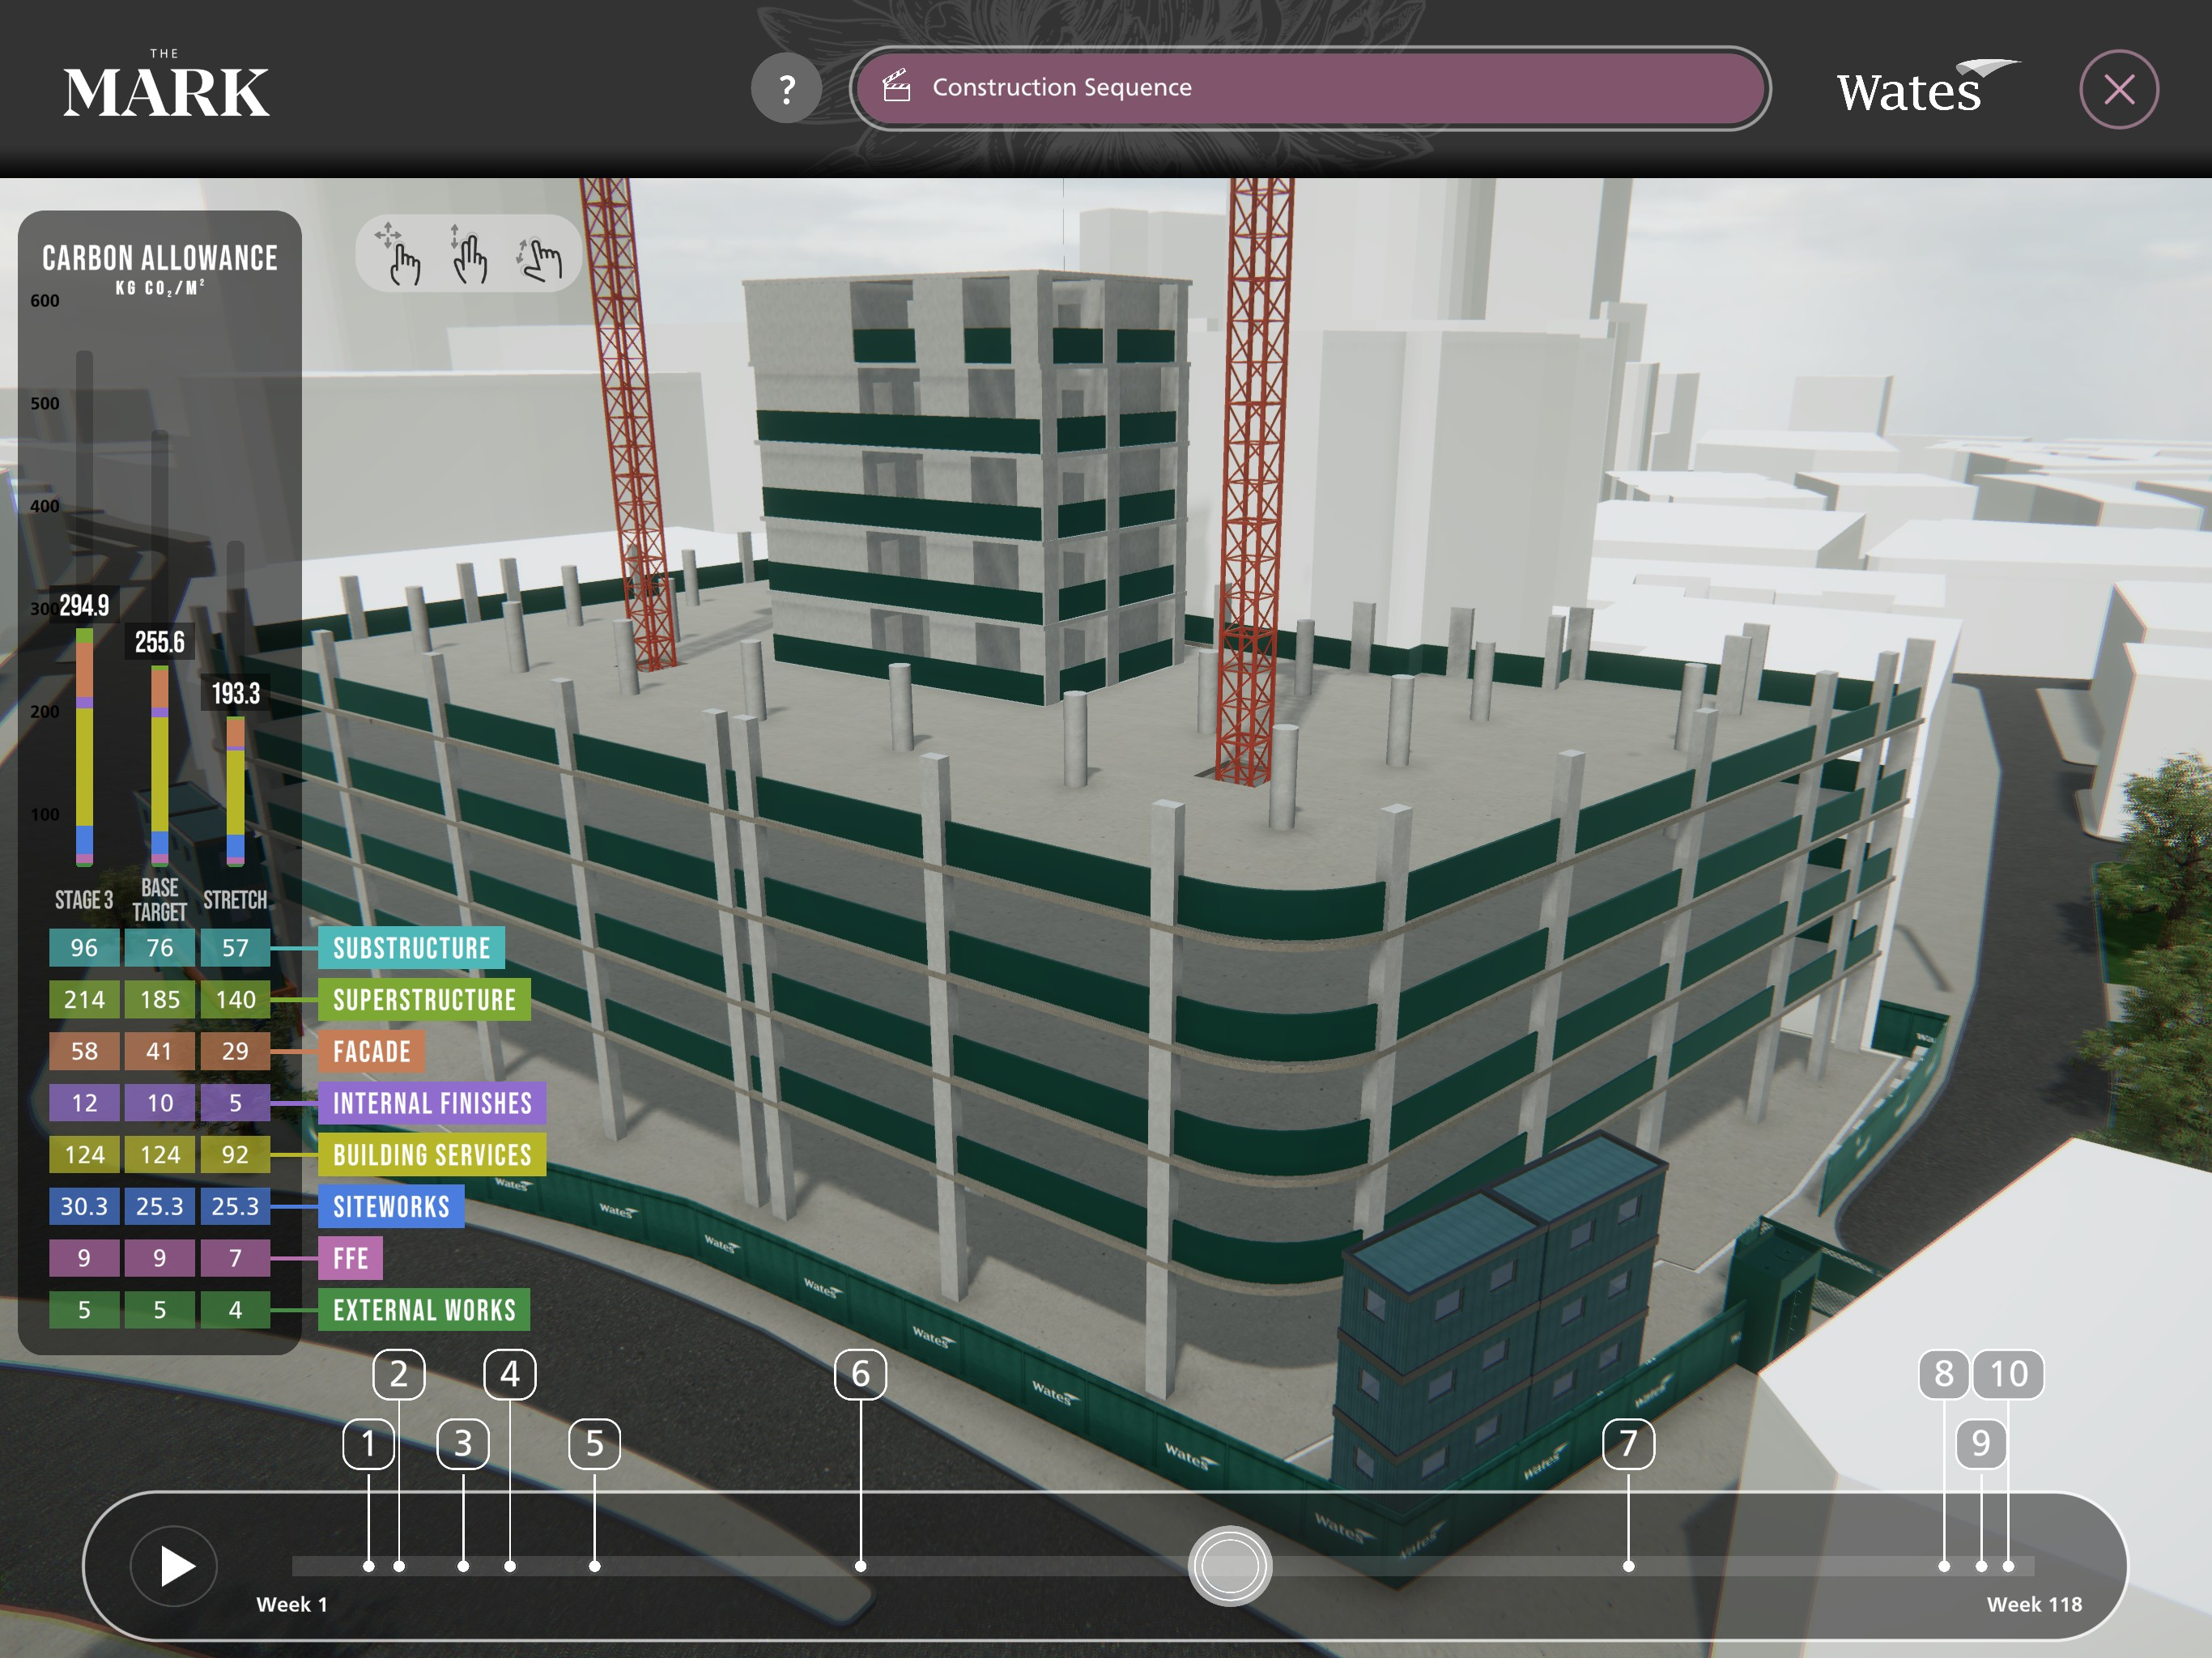Select the rotate gesture hand icon
Image resolution: width=2212 pixels, height=1658 pixels.
540,259
